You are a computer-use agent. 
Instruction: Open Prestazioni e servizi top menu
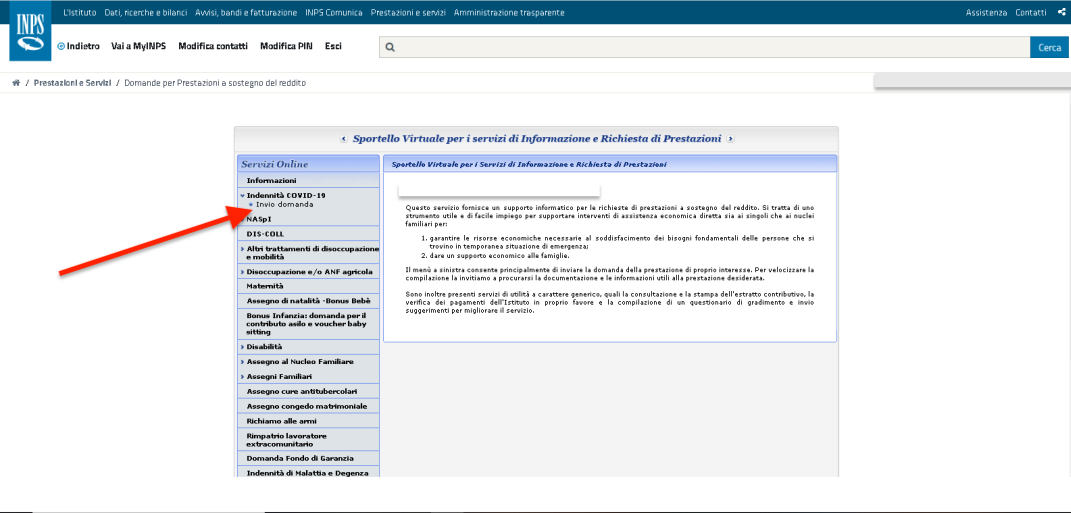[408, 12]
